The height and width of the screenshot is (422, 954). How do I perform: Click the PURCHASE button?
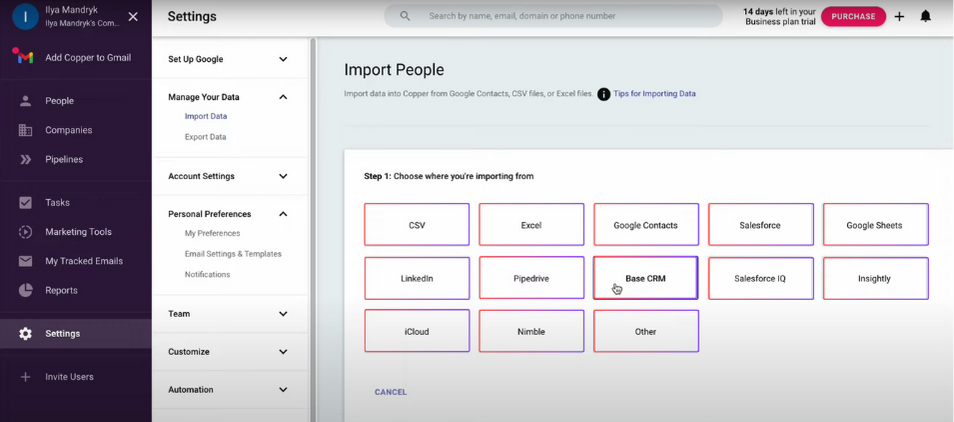tap(853, 16)
